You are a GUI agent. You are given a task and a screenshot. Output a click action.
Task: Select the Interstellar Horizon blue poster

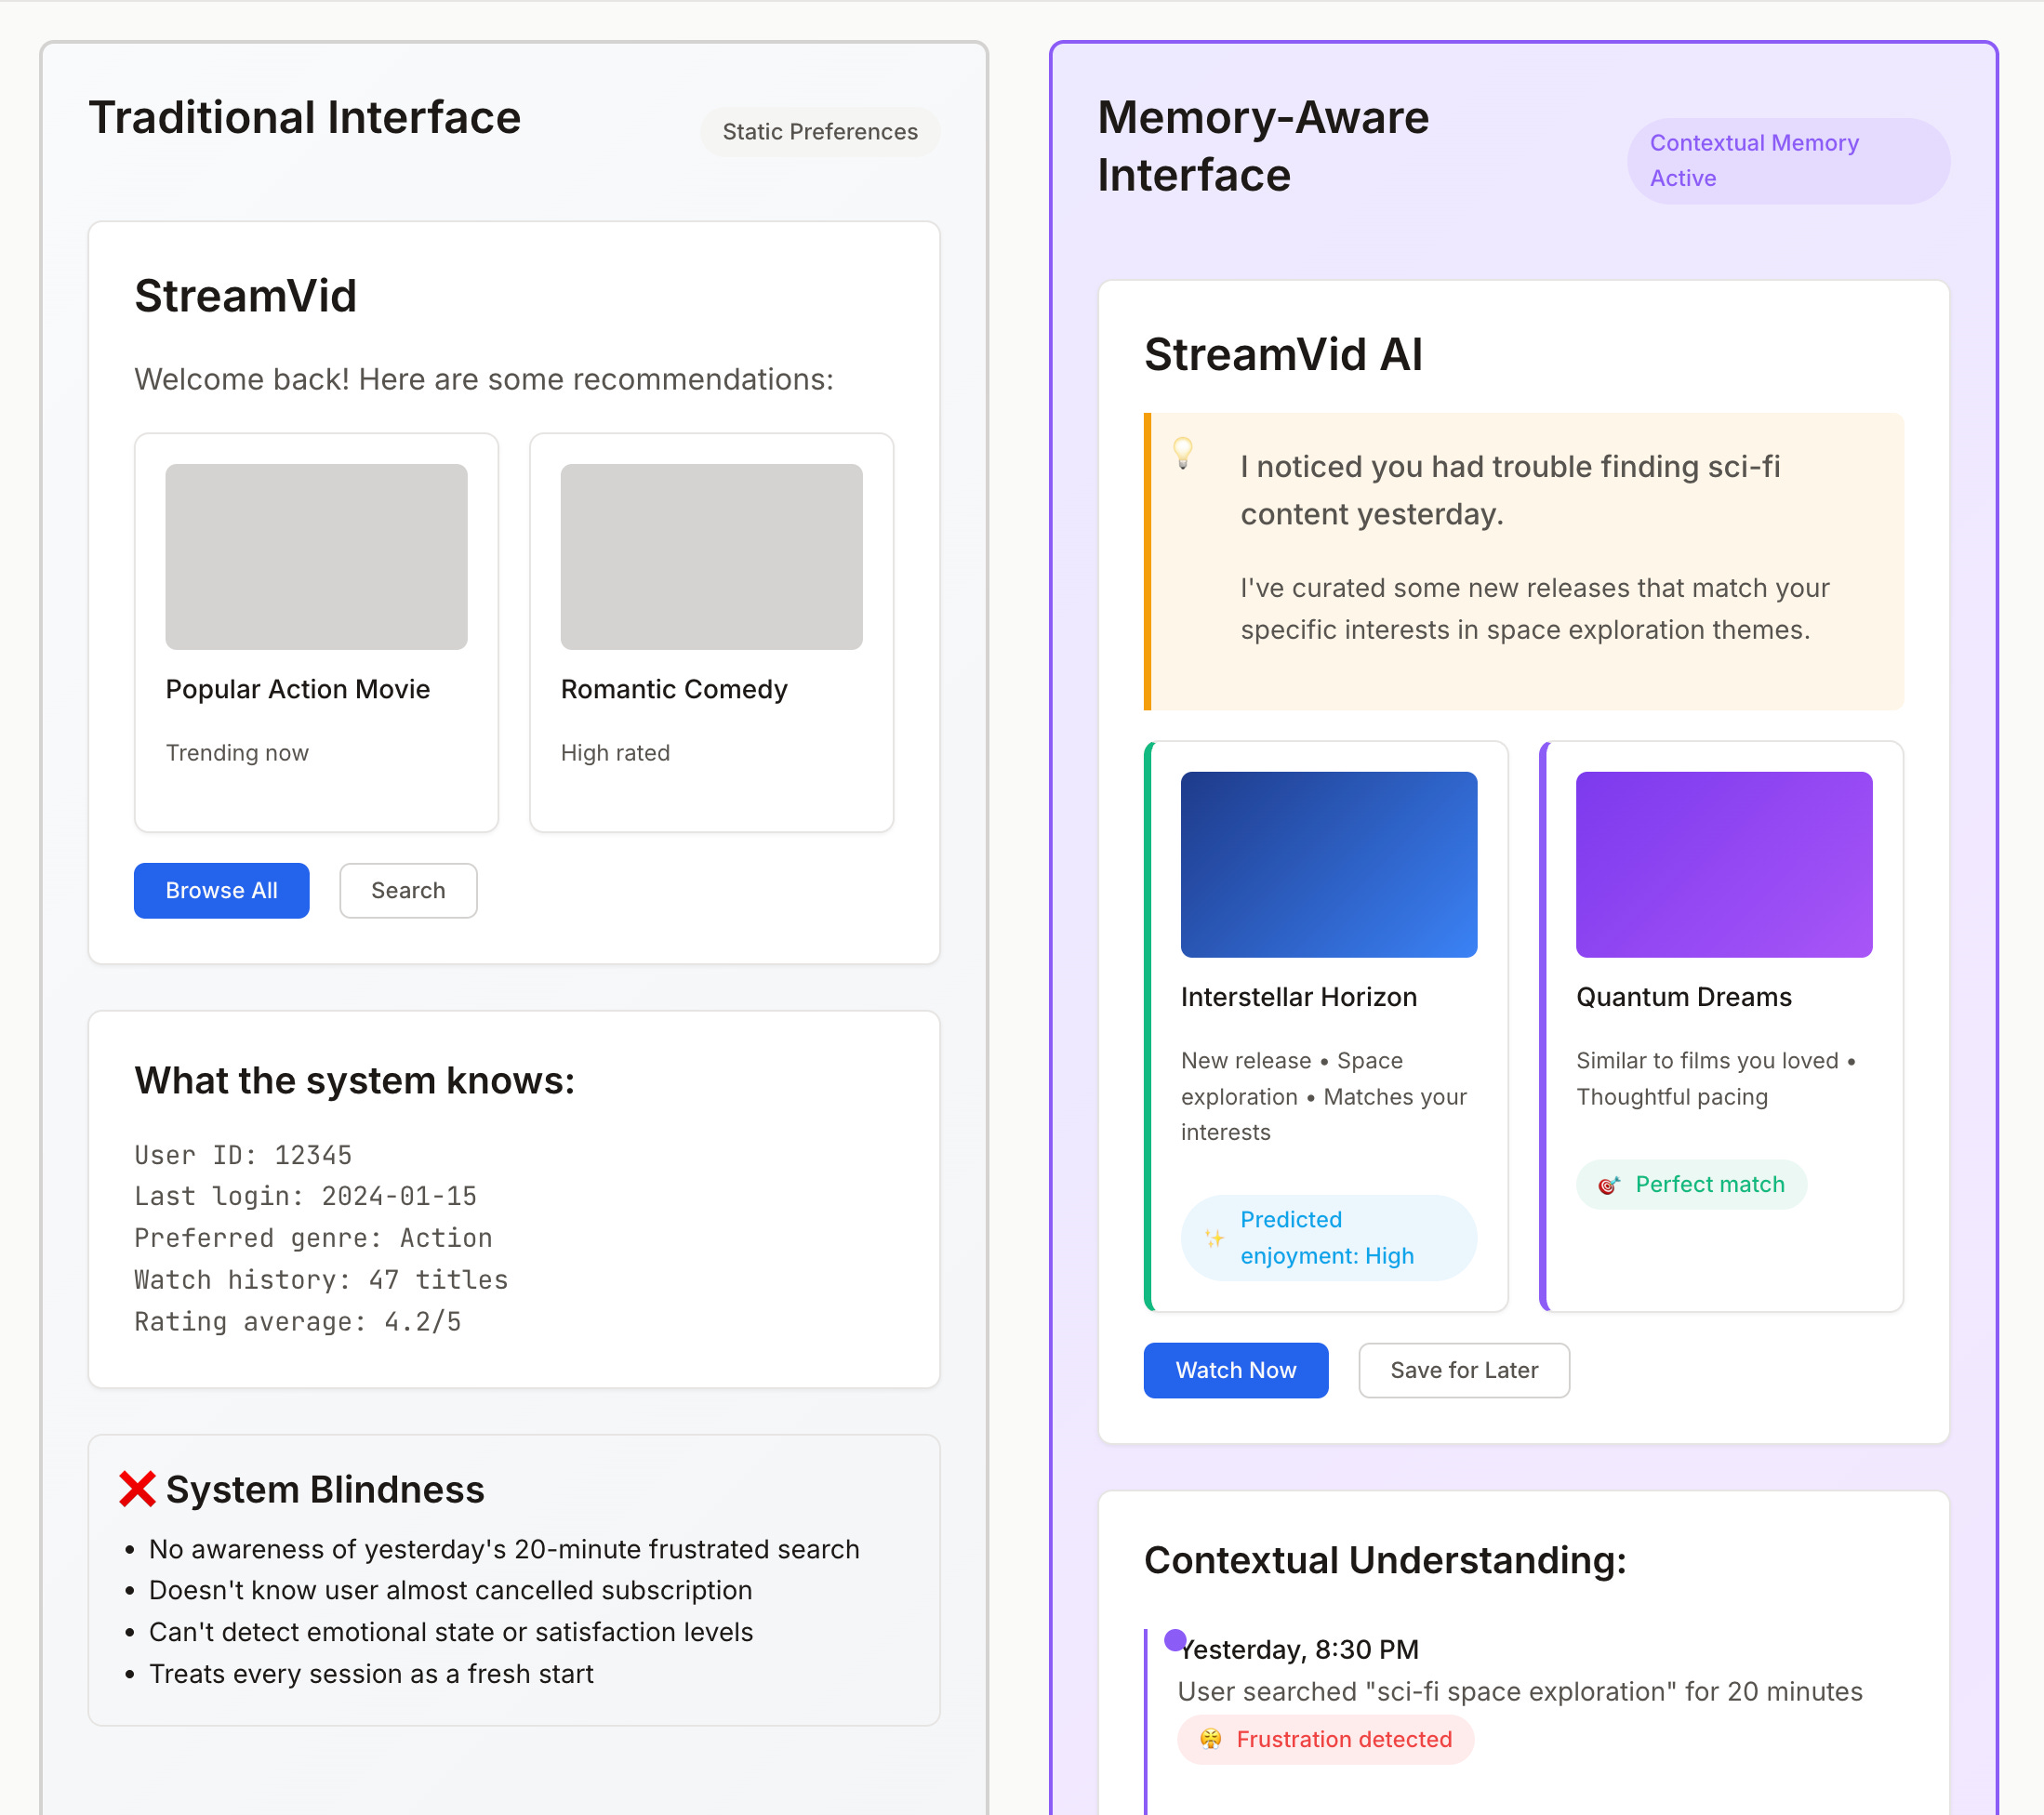(x=1328, y=864)
